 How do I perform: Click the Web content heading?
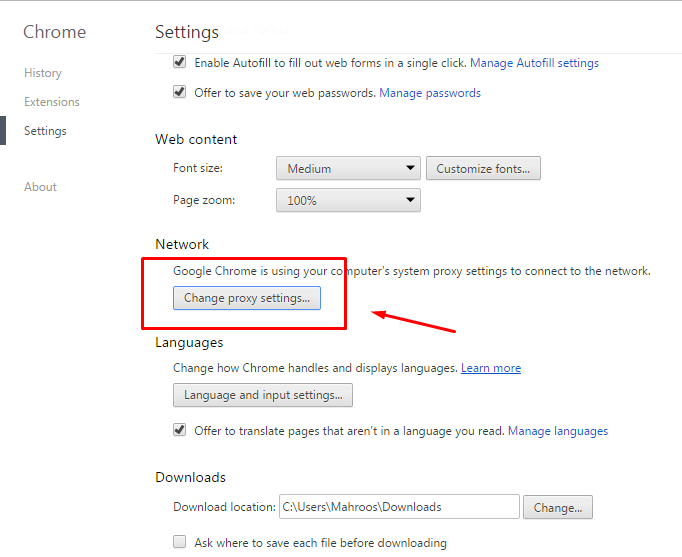pos(196,140)
